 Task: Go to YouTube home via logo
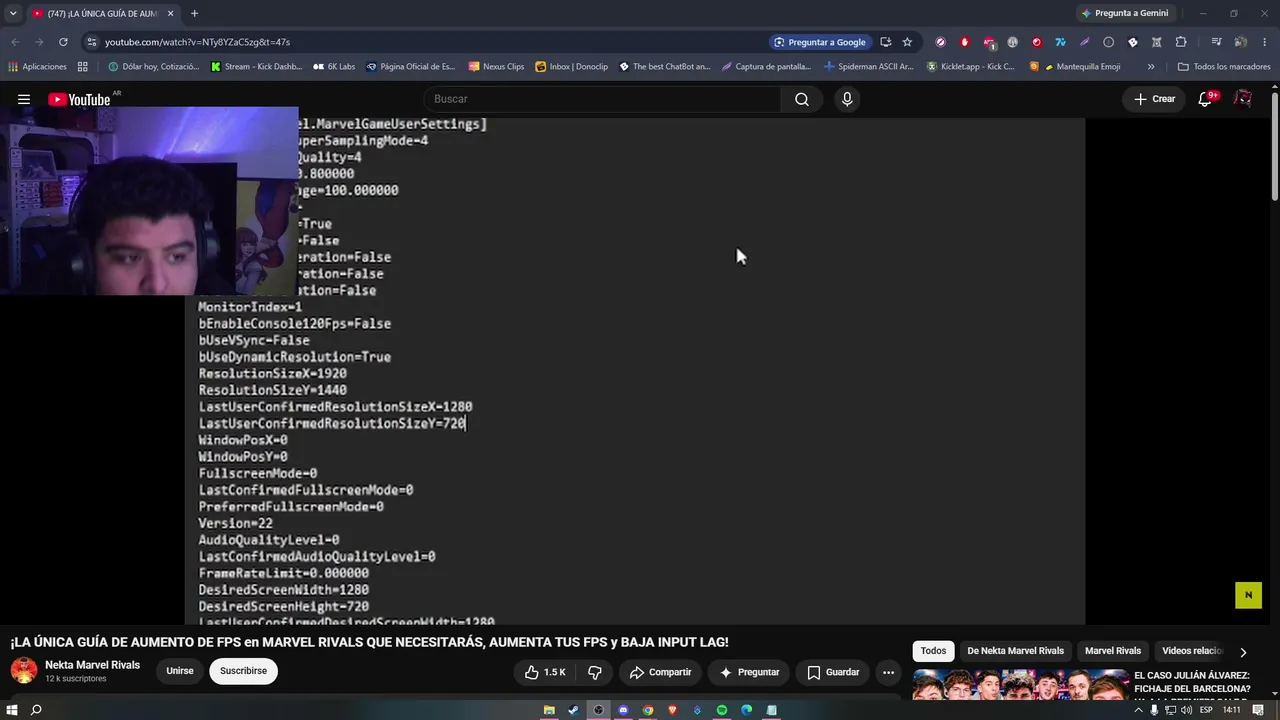(x=79, y=99)
